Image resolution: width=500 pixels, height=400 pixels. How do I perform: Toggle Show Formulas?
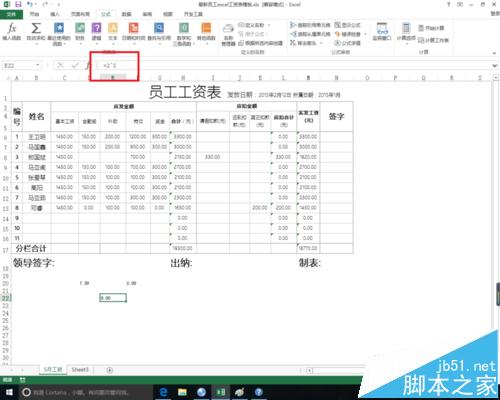pyautogui.click(x=348, y=25)
